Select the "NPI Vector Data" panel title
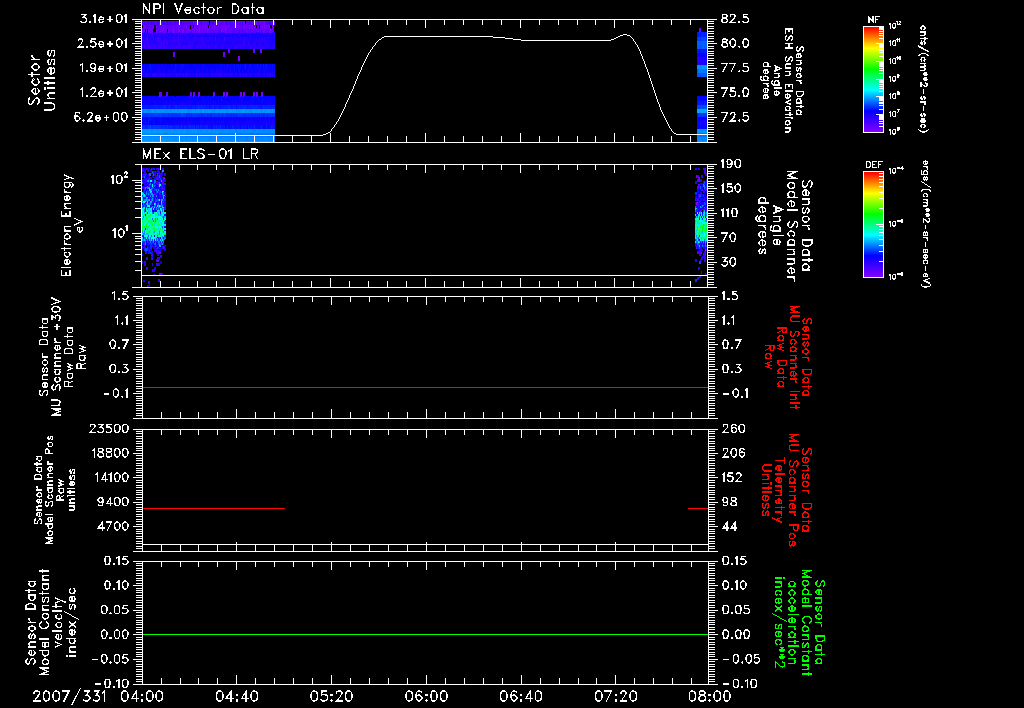Viewport: 1024px width, 708px height. click(204, 9)
